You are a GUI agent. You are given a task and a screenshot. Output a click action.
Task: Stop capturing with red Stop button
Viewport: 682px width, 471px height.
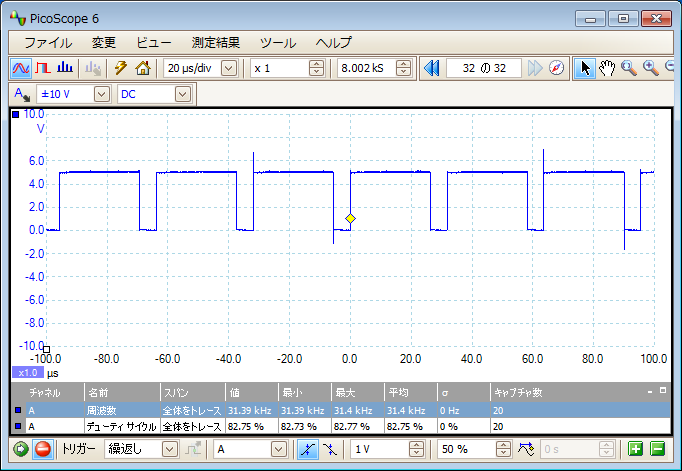click(x=43, y=449)
